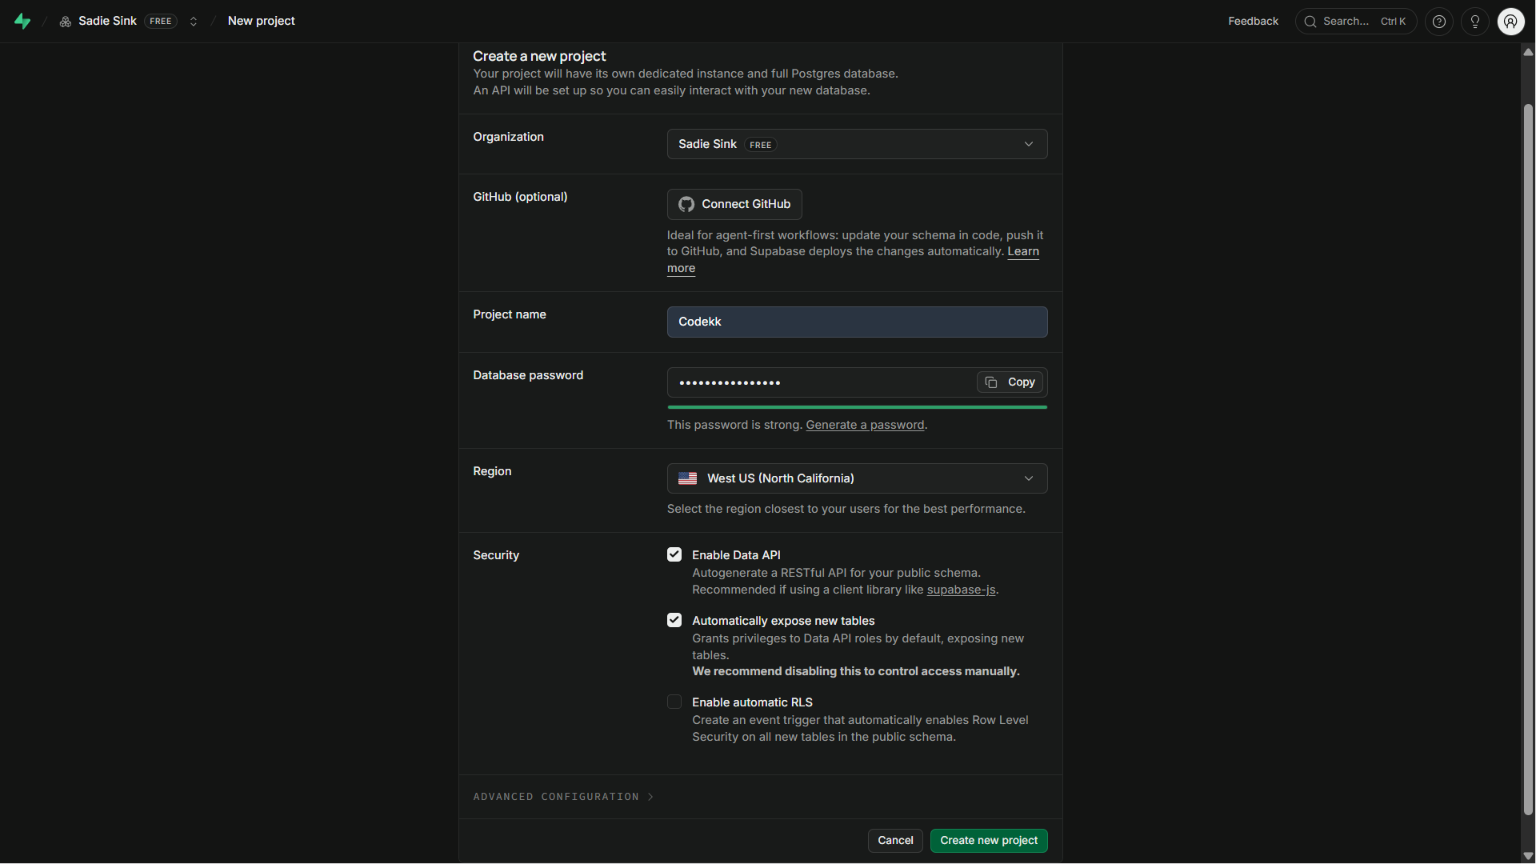Click the scrollbar down arrow
This screenshot has height=864, width=1536.
[x=1528, y=856]
